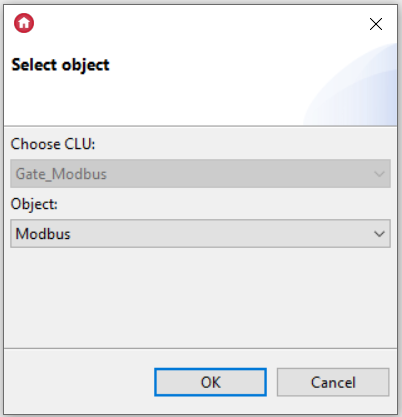This screenshot has width=402, height=417.
Task: Click empty panel area below Object dropdown
Action: (x=200, y=297)
